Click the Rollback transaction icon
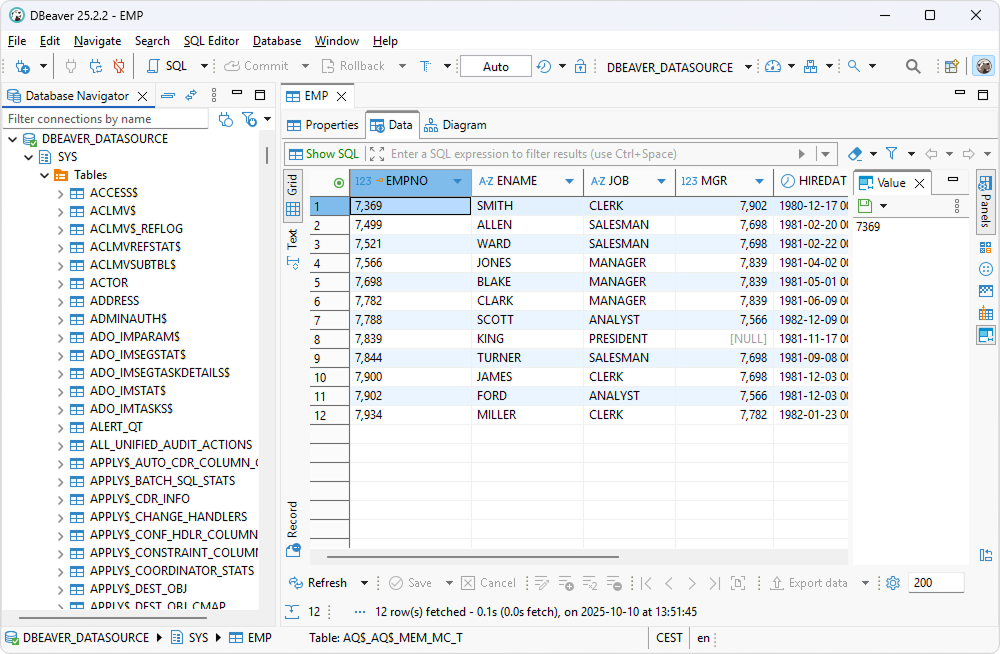 coord(326,66)
